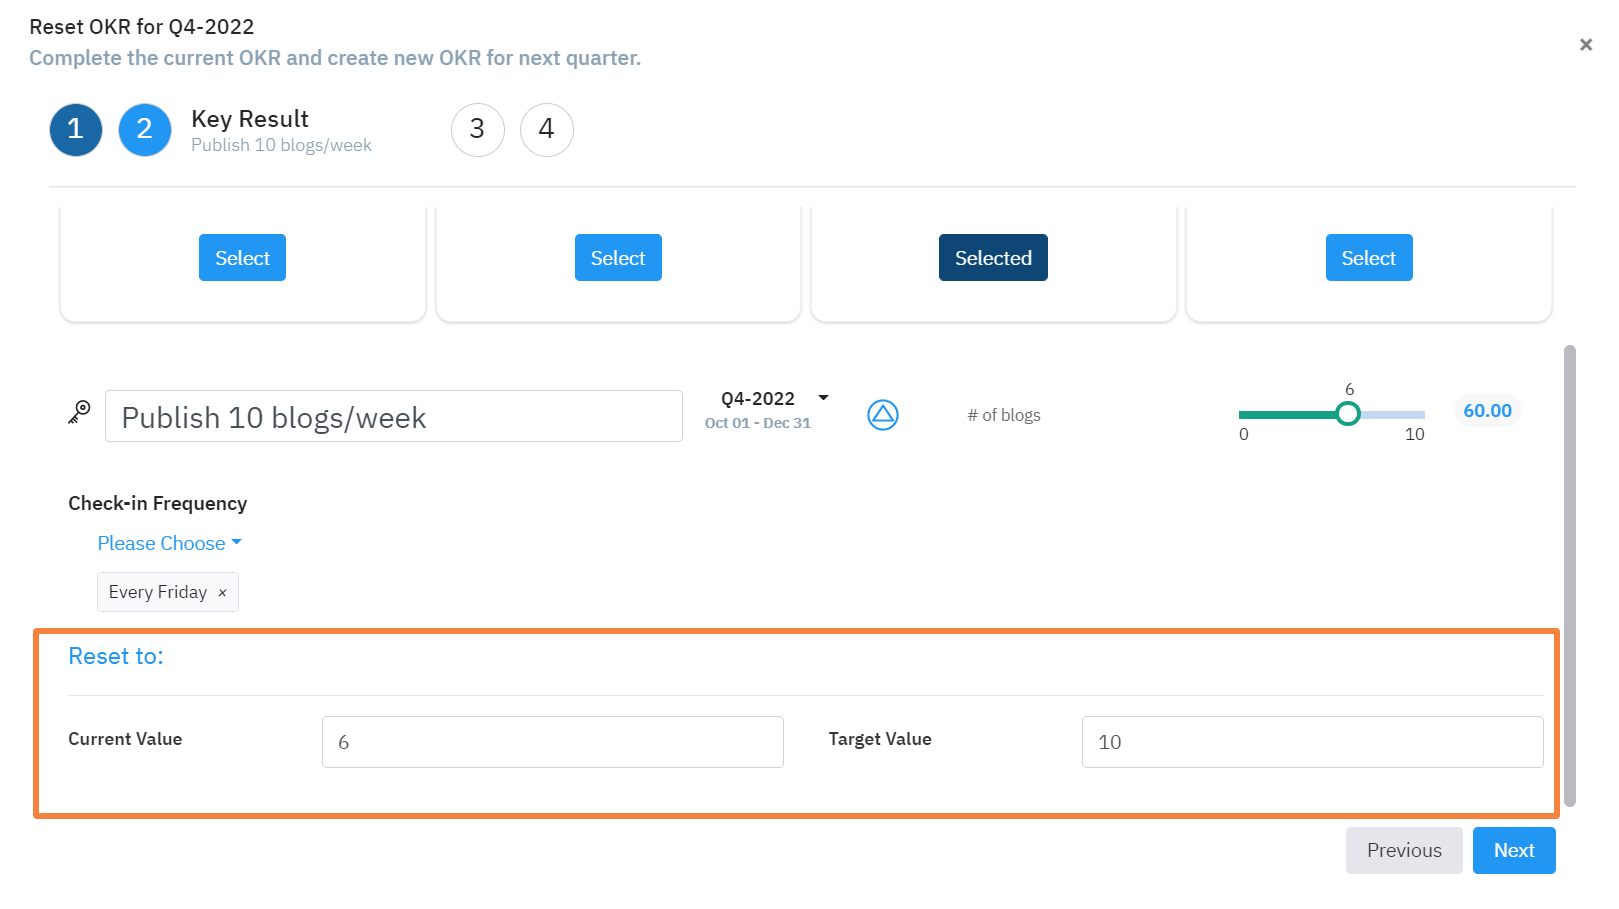Jump to wizard step 4
1619x909 pixels.
[x=547, y=130]
